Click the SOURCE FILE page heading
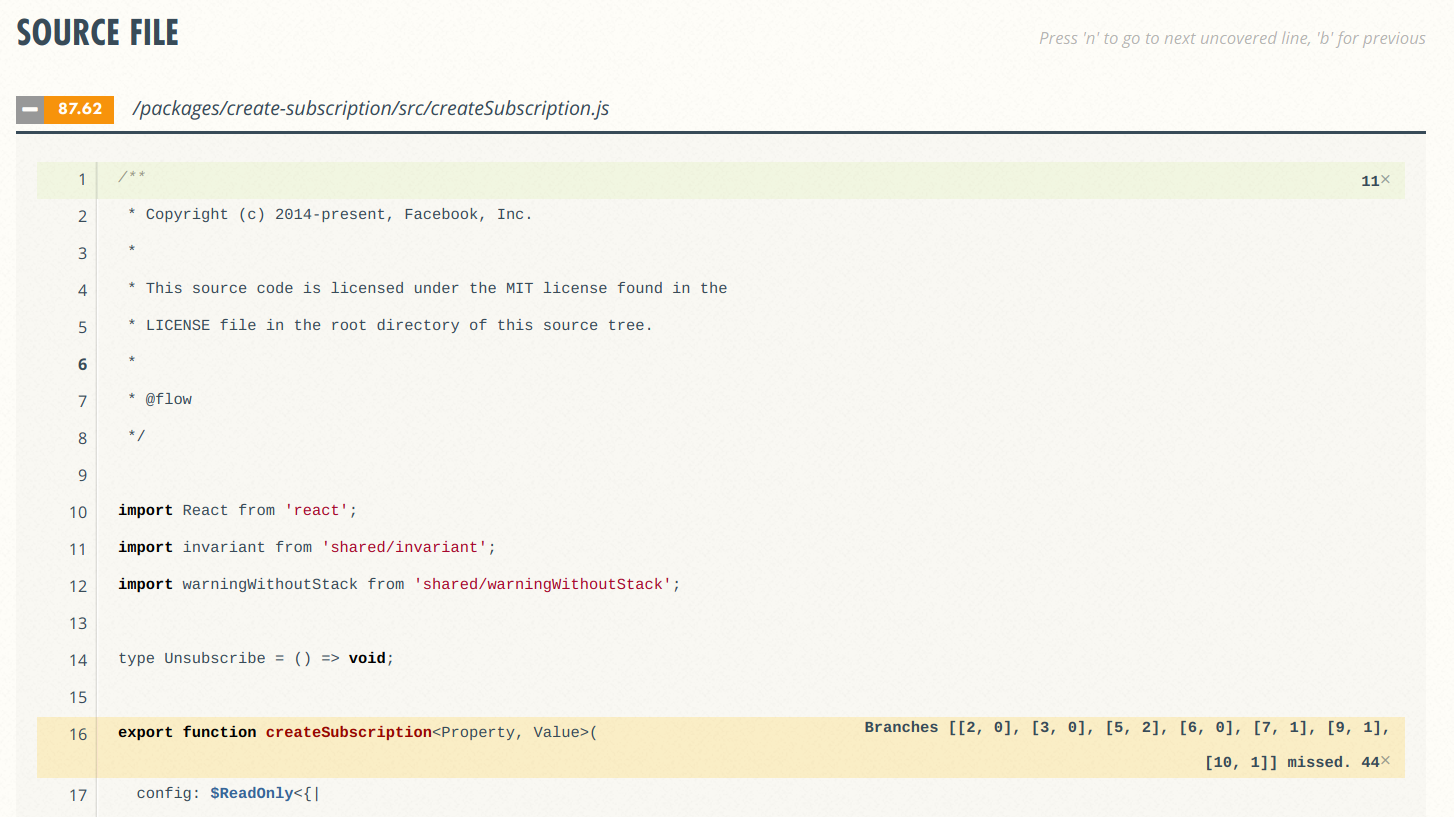 coord(96,32)
